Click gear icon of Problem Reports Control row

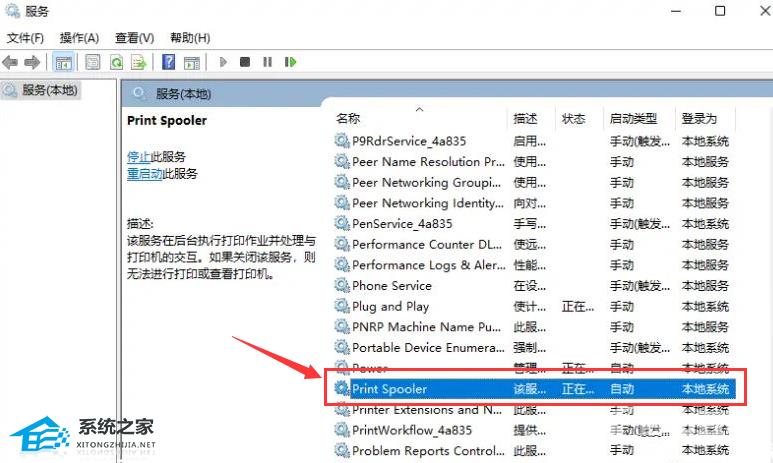pyautogui.click(x=342, y=450)
